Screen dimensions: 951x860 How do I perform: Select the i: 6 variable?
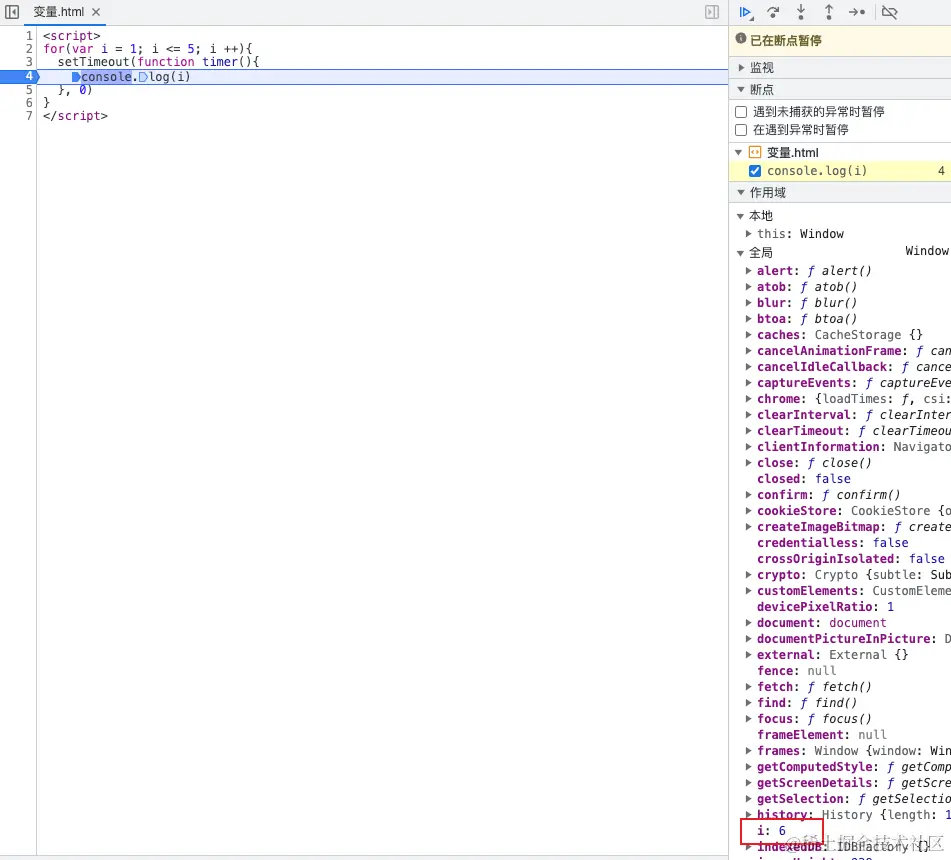771,830
